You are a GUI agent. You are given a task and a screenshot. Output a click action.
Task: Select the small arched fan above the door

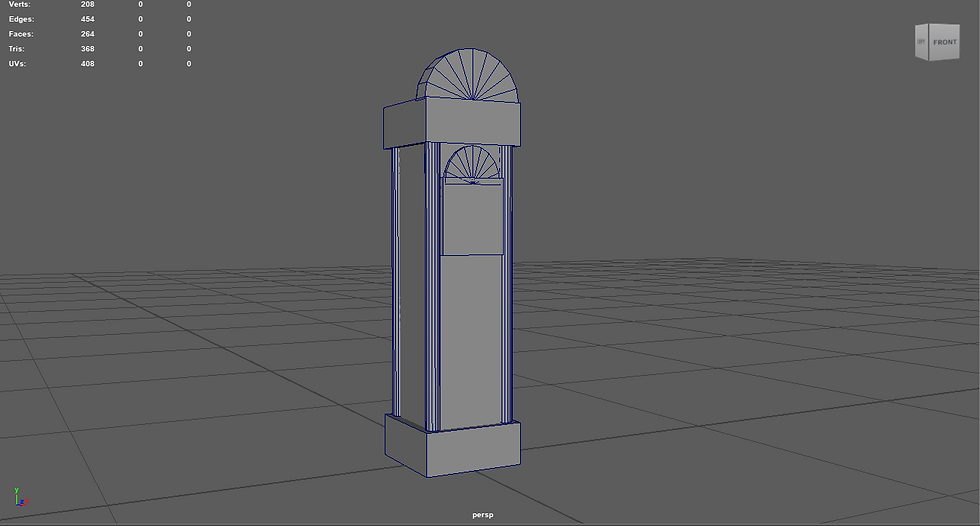[471, 164]
